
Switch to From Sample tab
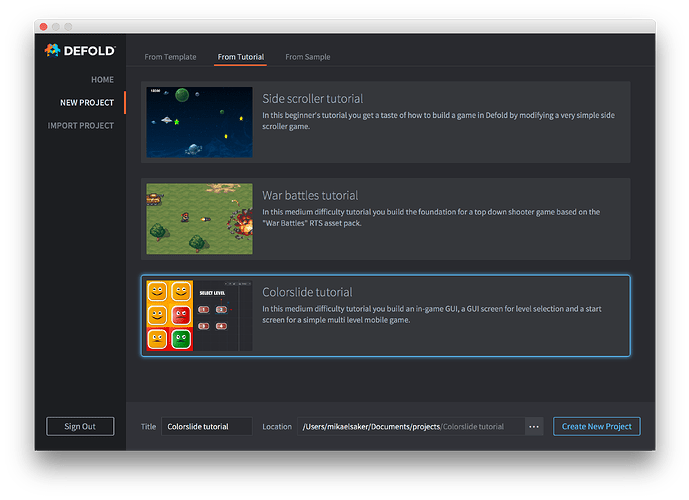pyautogui.click(x=307, y=57)
